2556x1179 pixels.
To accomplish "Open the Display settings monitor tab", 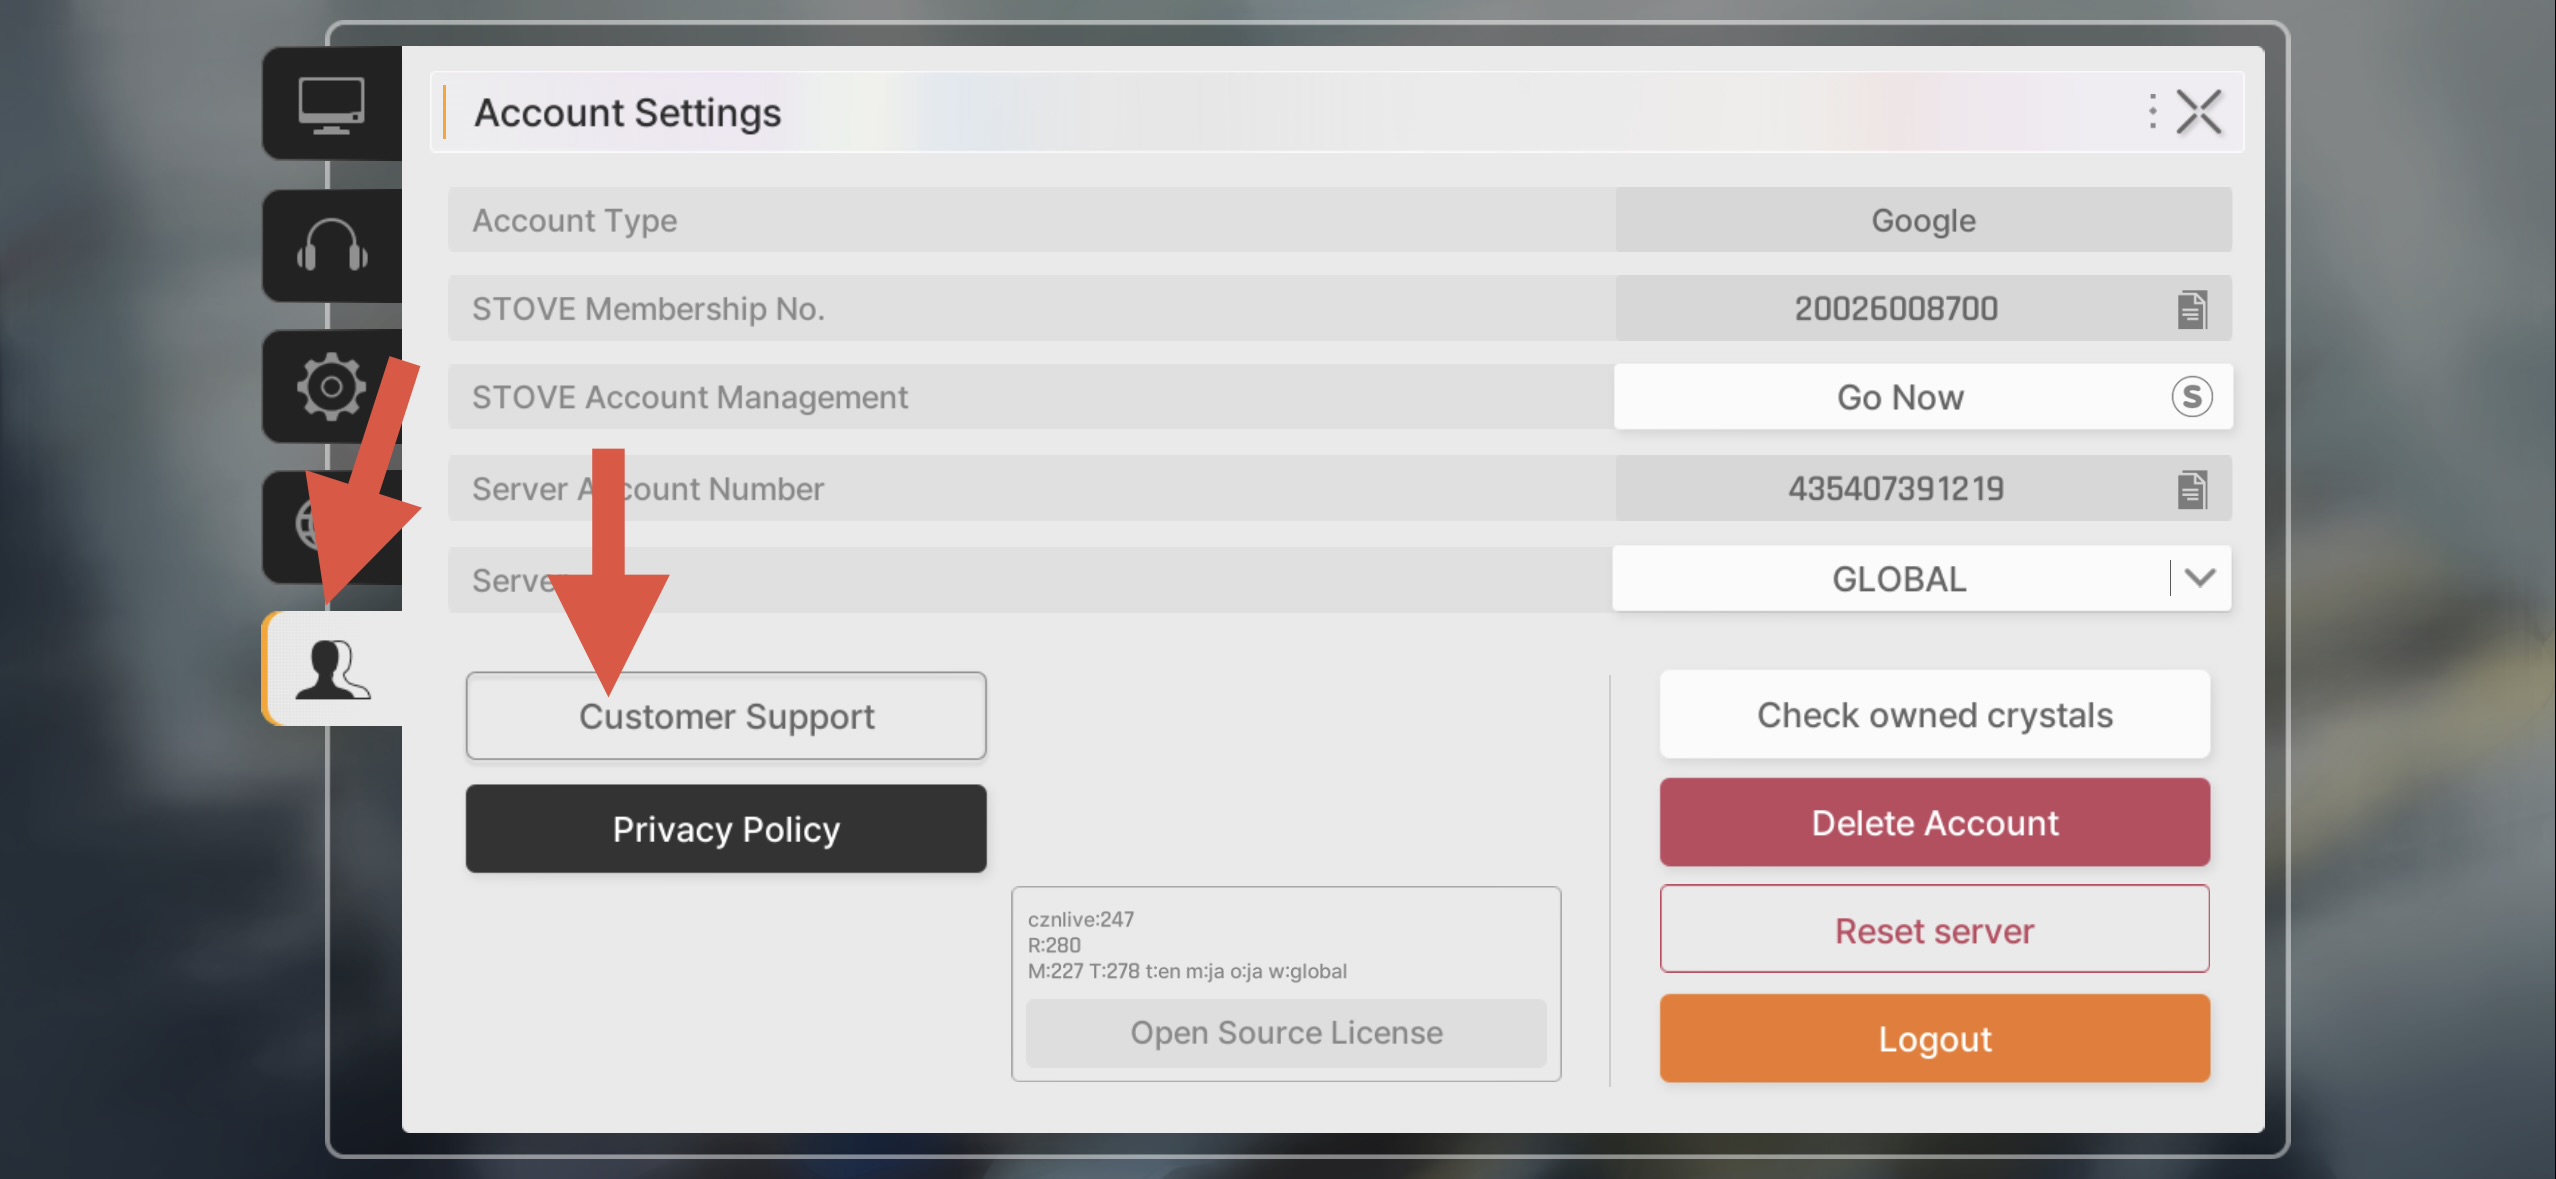I will point(331,104).
